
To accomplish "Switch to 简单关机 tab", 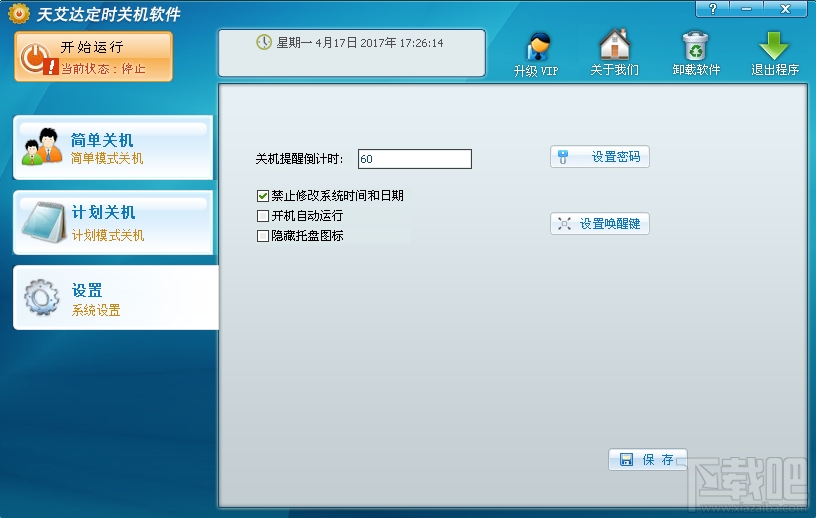I will coord(113,148).
